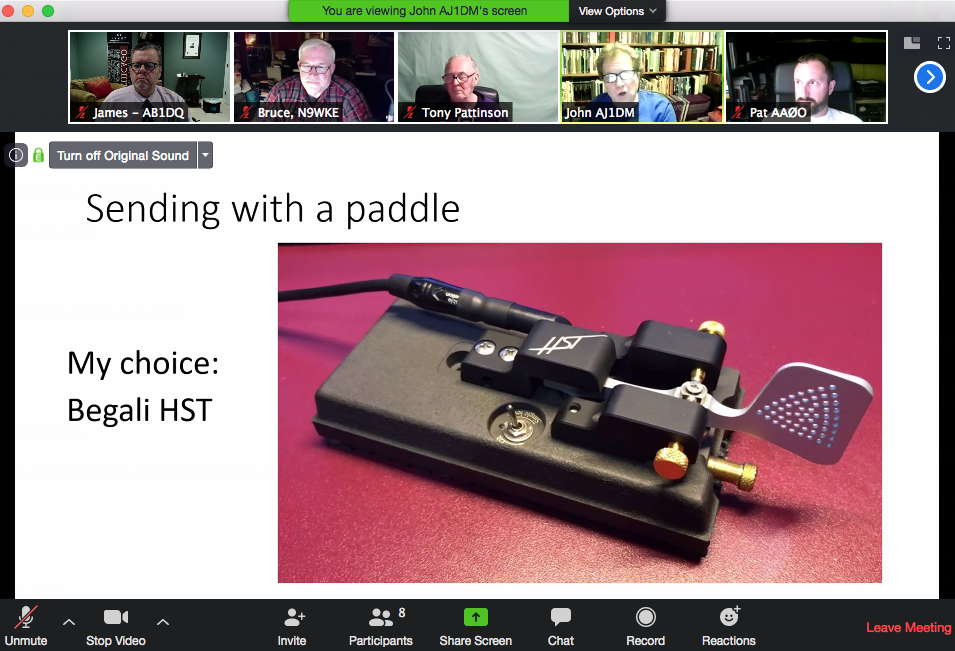Expand audio options arrow beside Unmute

(x=69, y=621)
